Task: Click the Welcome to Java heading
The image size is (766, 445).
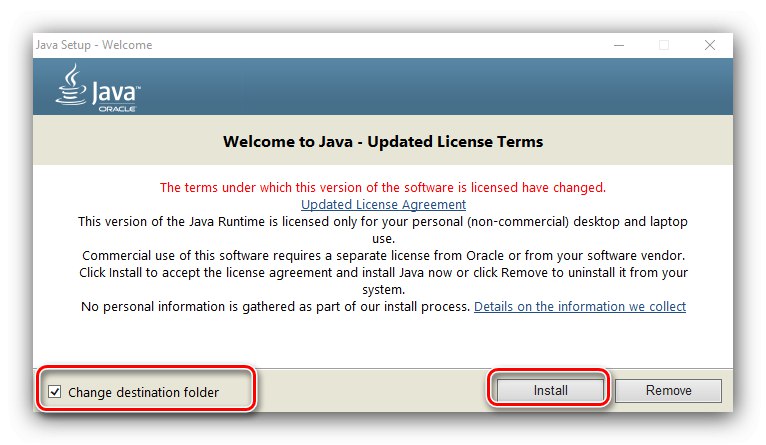Action: click(383, 142)
